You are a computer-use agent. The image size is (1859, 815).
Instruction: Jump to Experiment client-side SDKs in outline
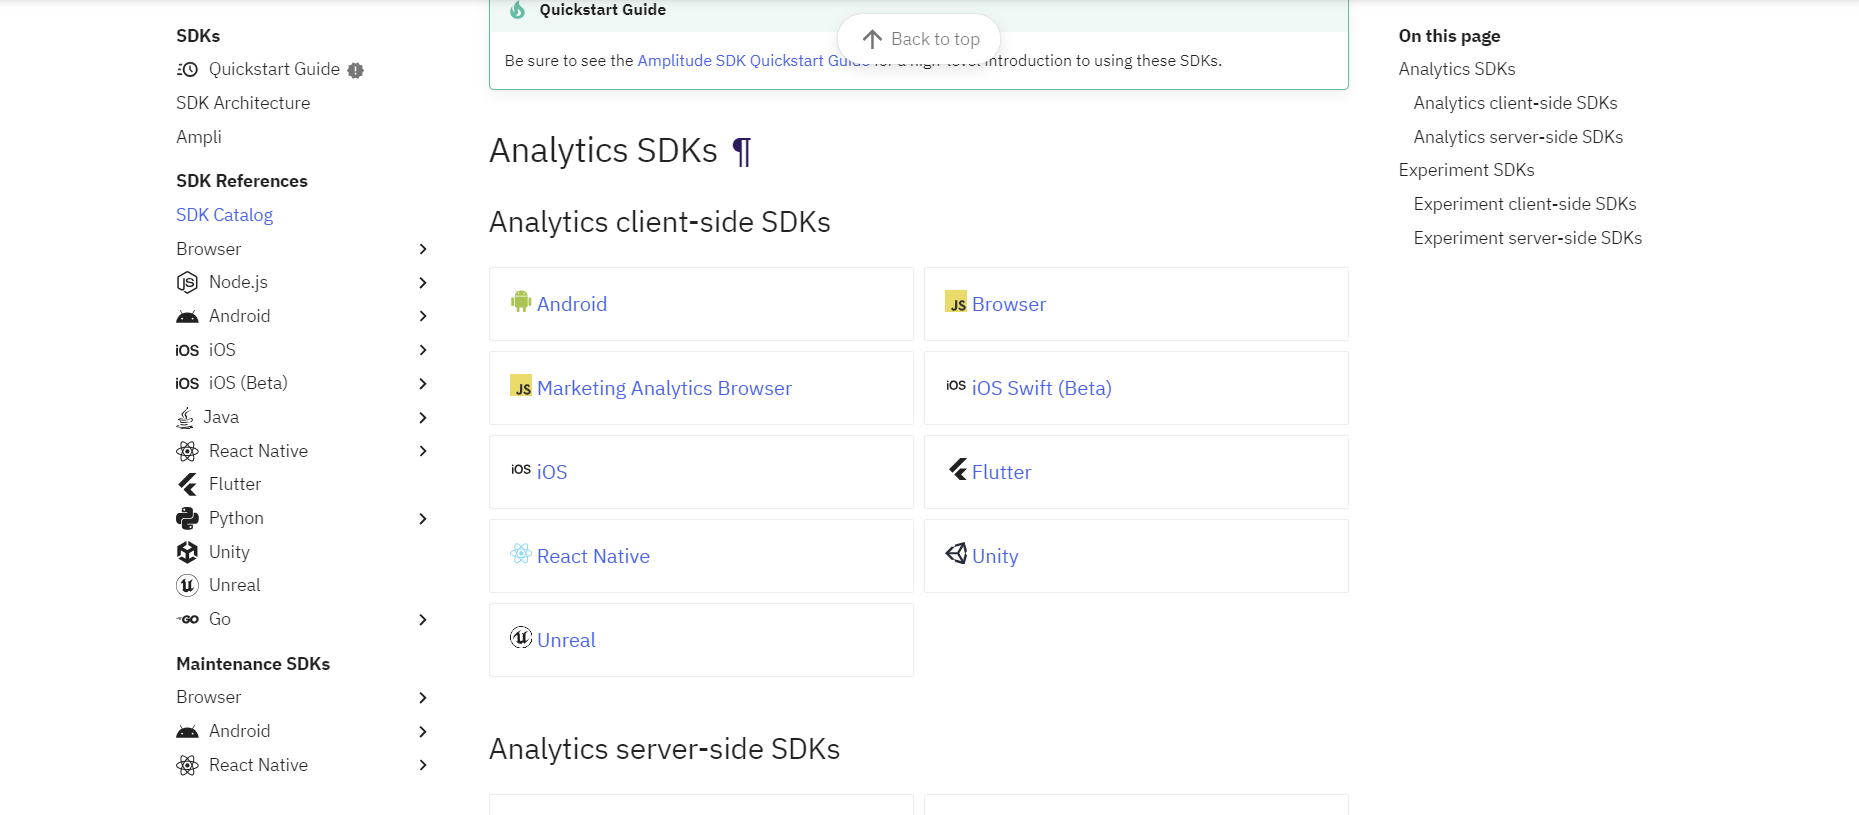tap(1525, 204)
